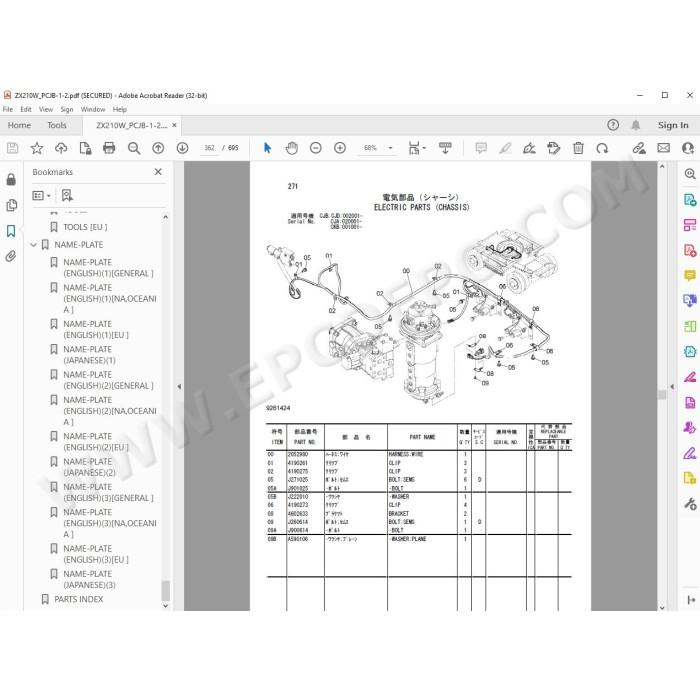
Task: Switch to the Tools tab
Action: [x=57, y=125]
